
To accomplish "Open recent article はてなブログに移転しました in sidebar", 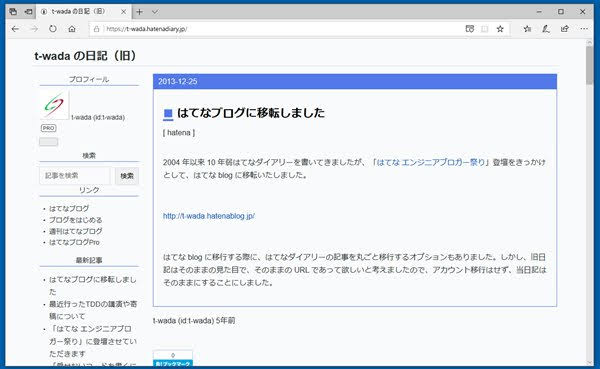I will (x=93, y=286).
